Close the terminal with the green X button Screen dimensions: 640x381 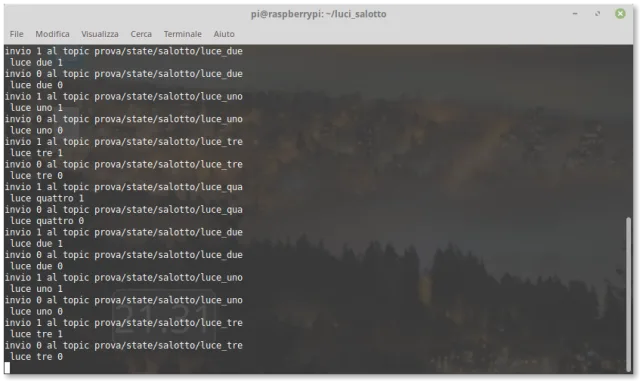[620, 14]
